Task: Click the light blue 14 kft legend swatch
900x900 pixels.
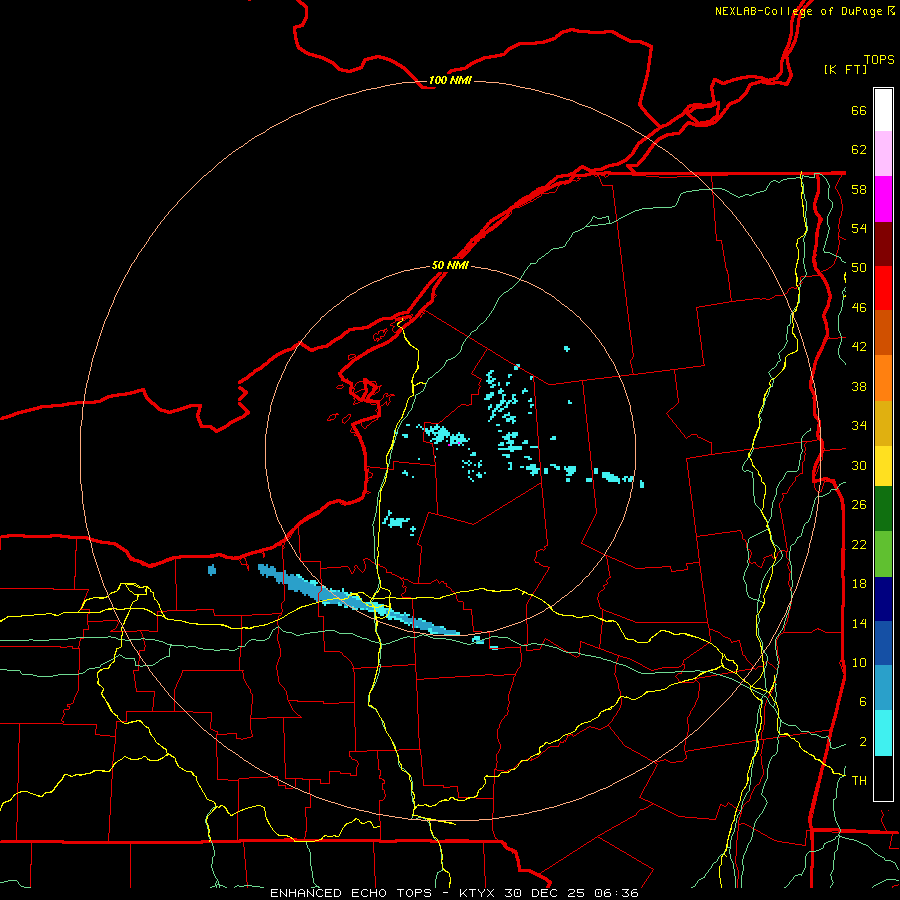Action: [x=883, y=688]
